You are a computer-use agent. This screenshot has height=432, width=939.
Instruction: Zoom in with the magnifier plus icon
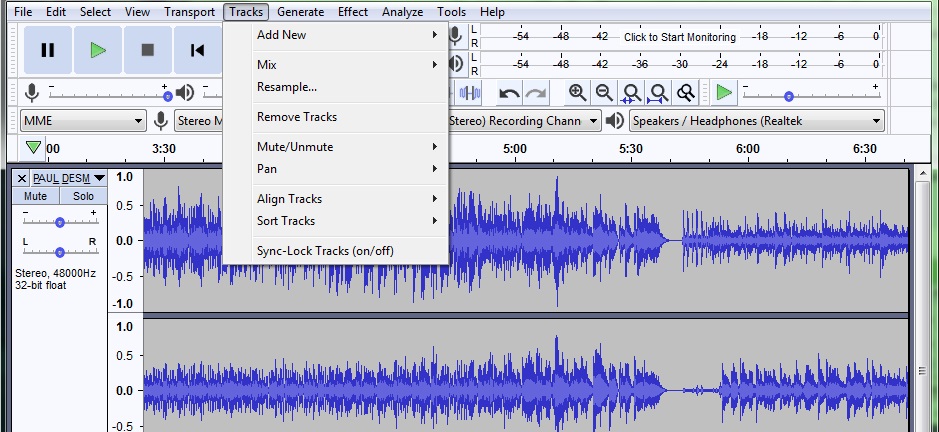click(577, 93)
